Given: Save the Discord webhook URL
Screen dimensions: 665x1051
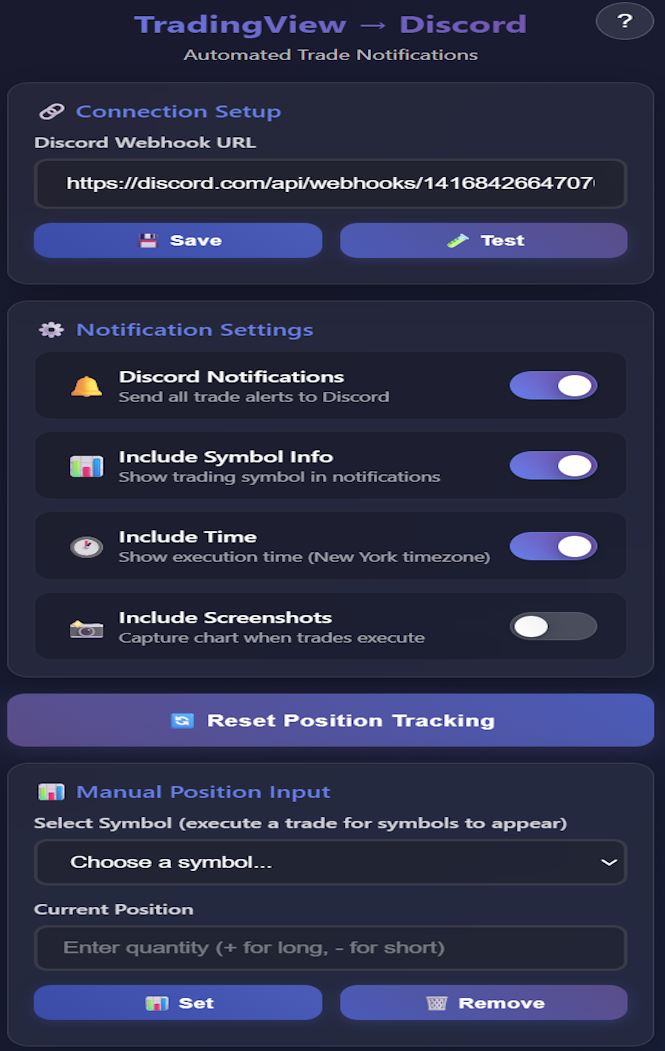Looking at the screenshot, I should 178,241.
